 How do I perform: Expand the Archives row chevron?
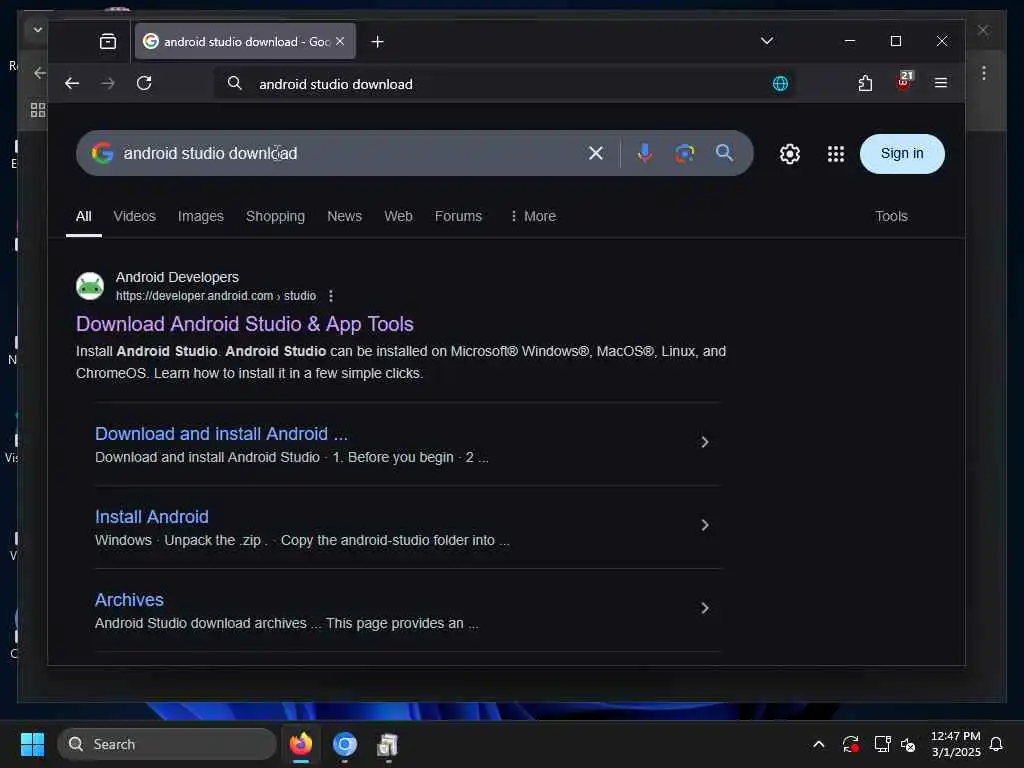[704, 608]
